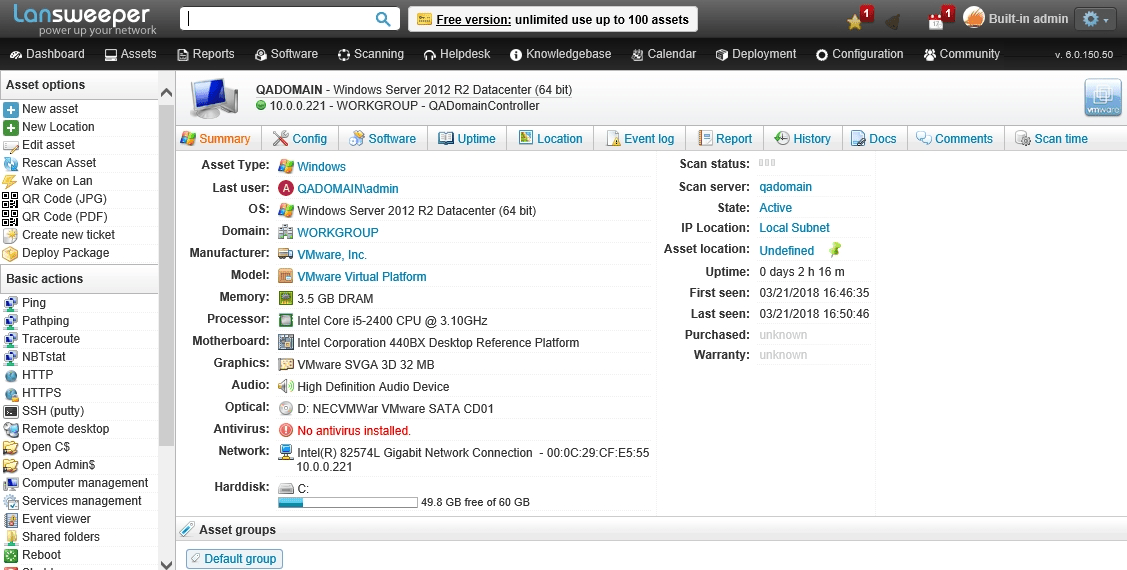Click the Ping action in sidebar
1127x570 pixels.
pos(34,303)
